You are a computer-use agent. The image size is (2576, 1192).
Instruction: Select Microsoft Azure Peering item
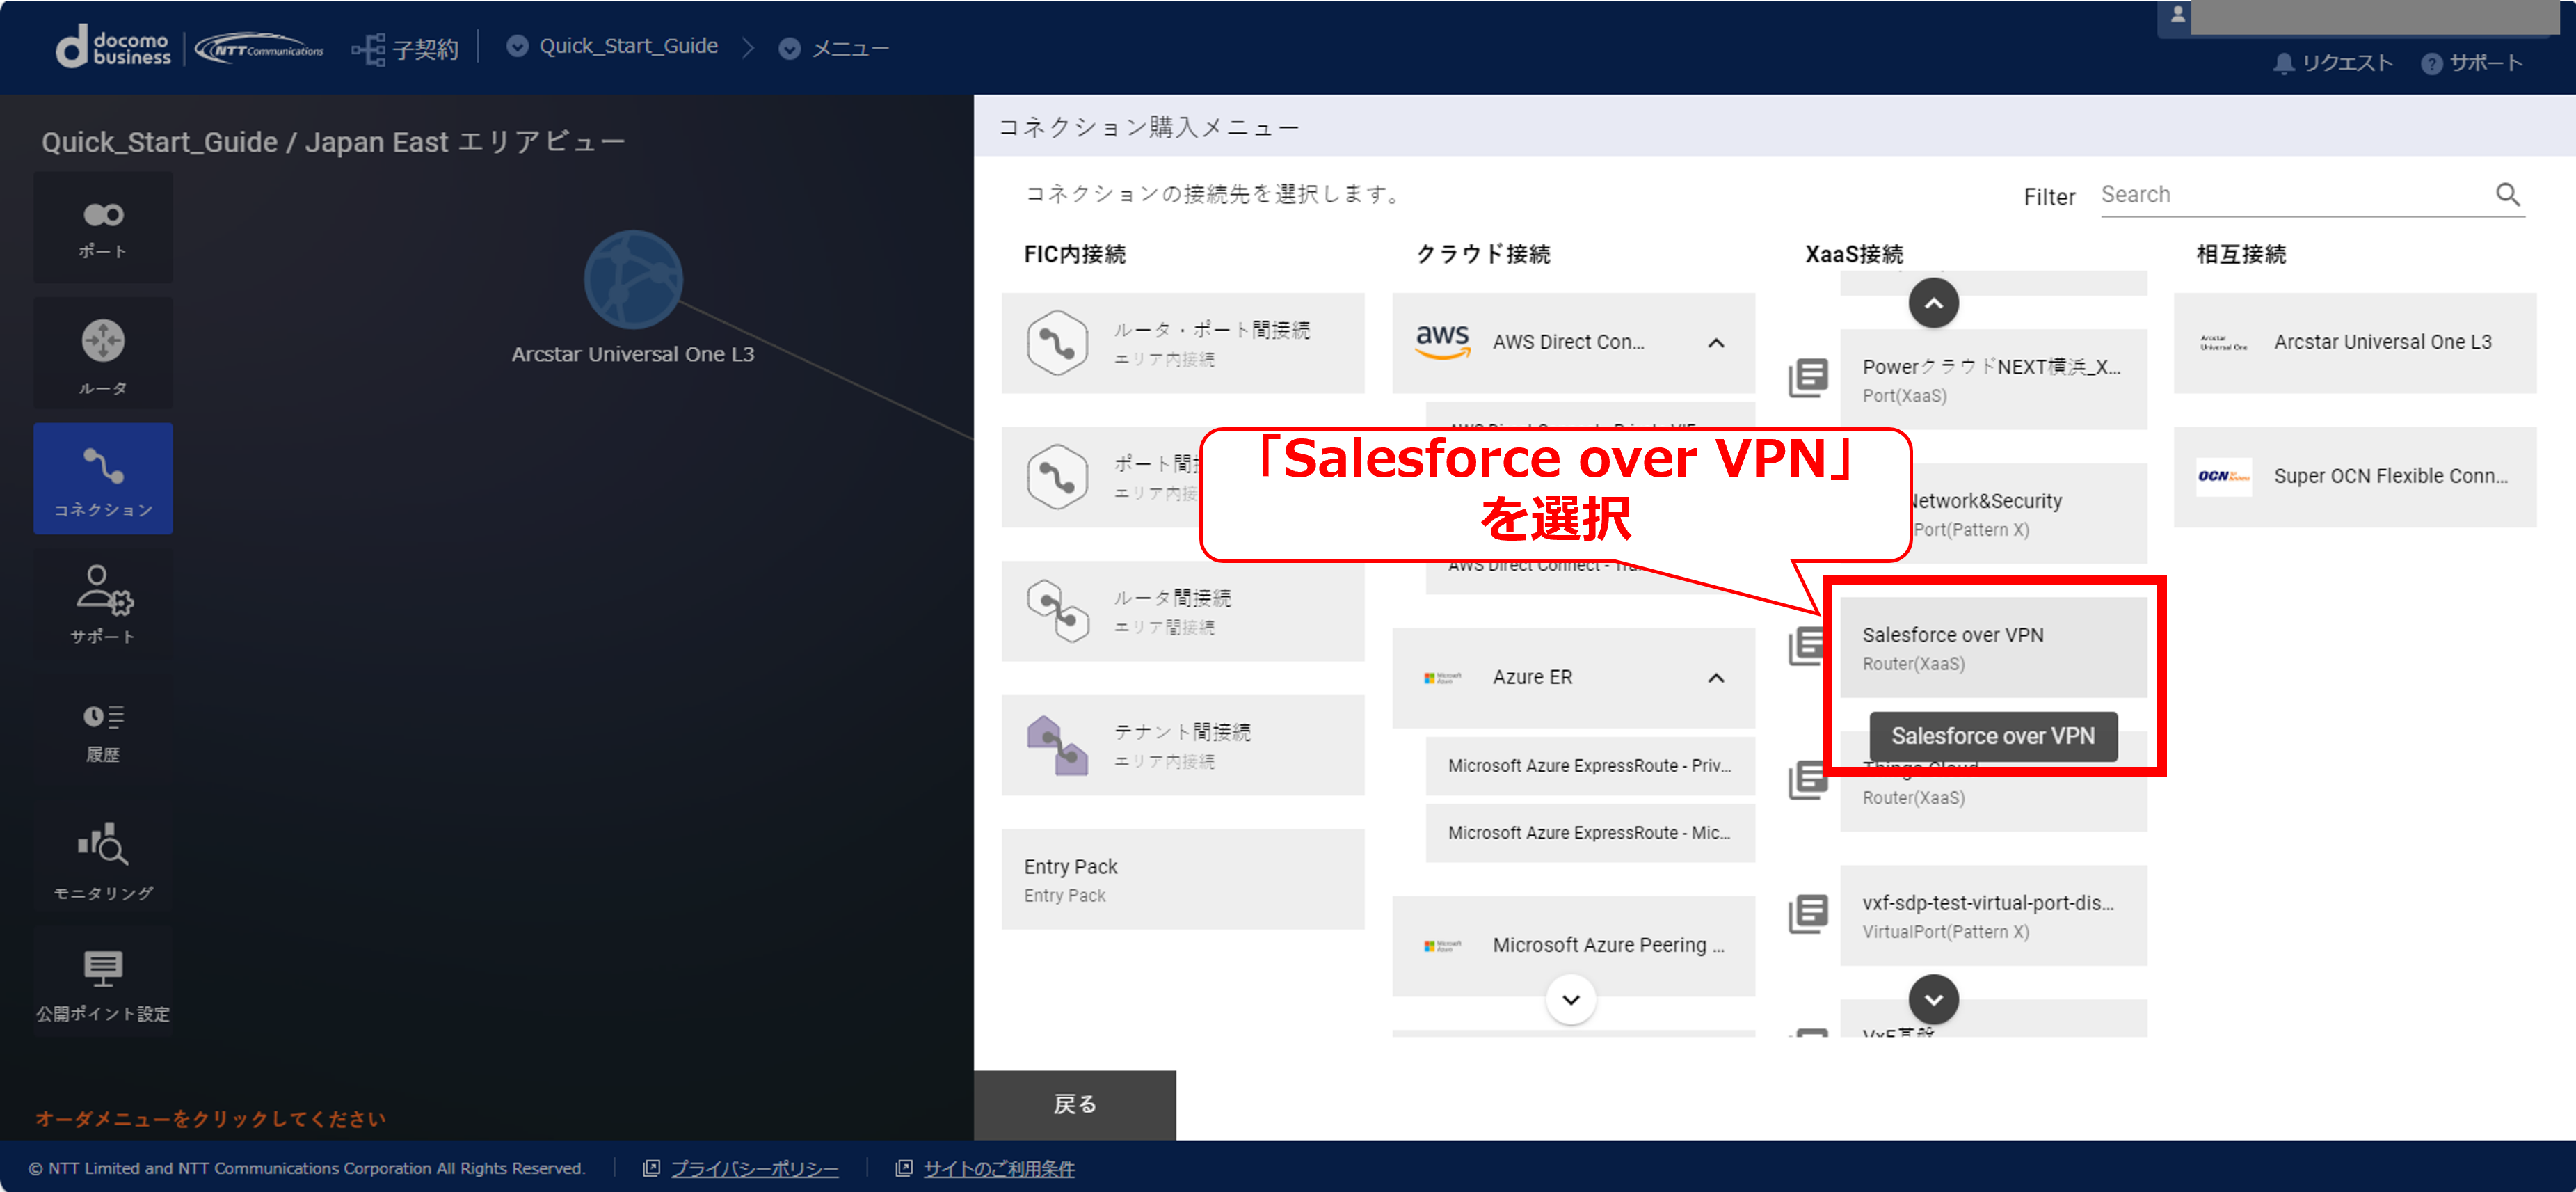click(x=1573, y=945)
